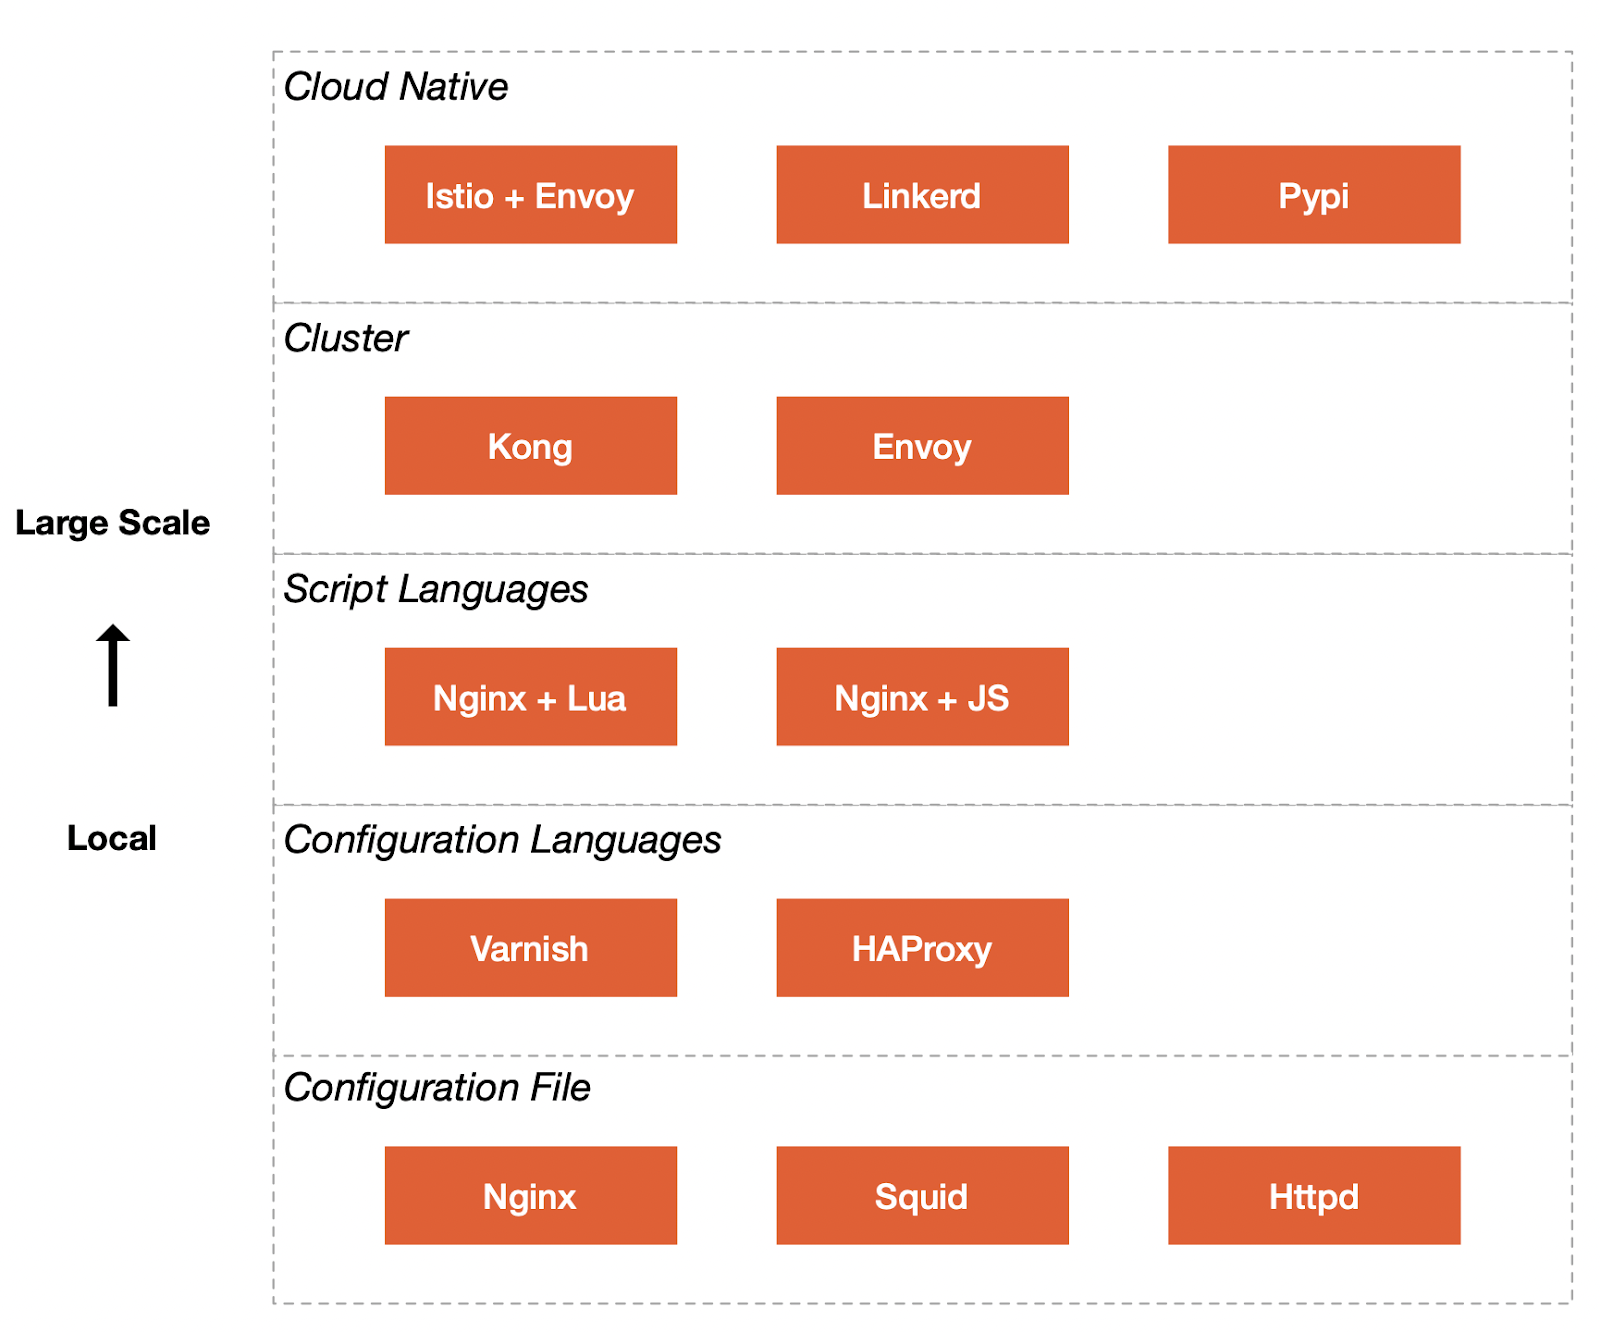Viewport: 1600px width, 1332px height.
Task: Click the Local label
Action: [112, 838]
